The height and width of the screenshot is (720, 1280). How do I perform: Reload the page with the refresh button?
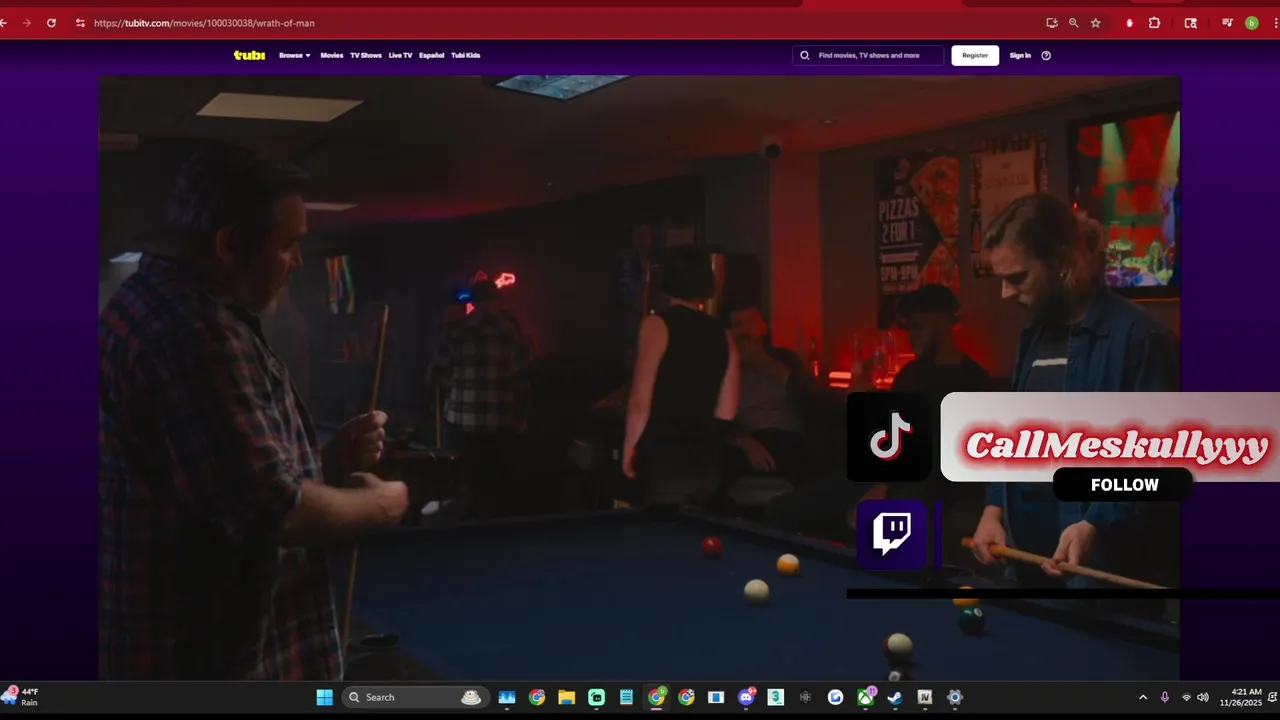click(51, 22)
